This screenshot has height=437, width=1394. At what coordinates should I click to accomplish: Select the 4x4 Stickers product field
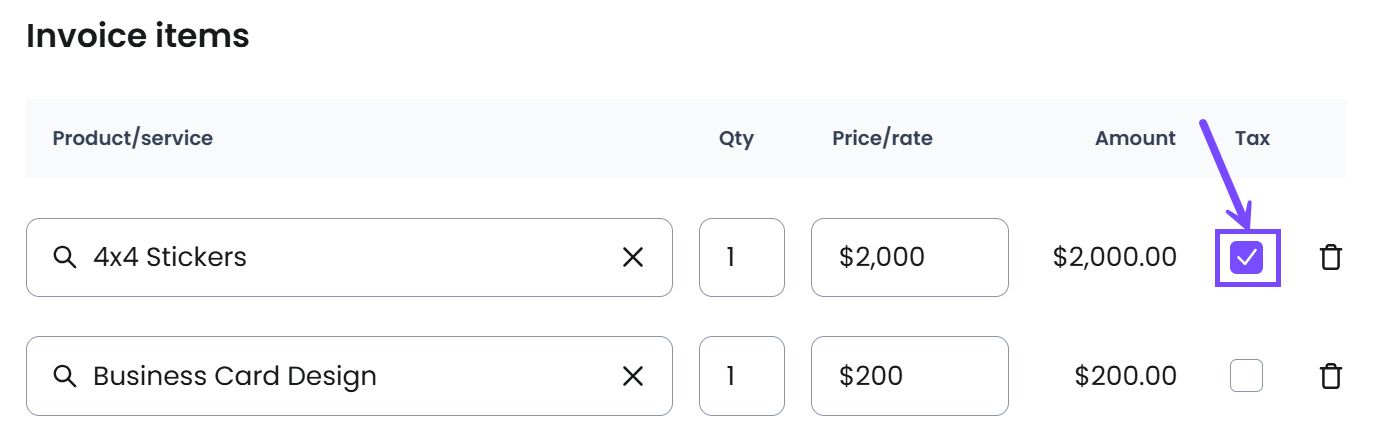(x=349, y=257)
